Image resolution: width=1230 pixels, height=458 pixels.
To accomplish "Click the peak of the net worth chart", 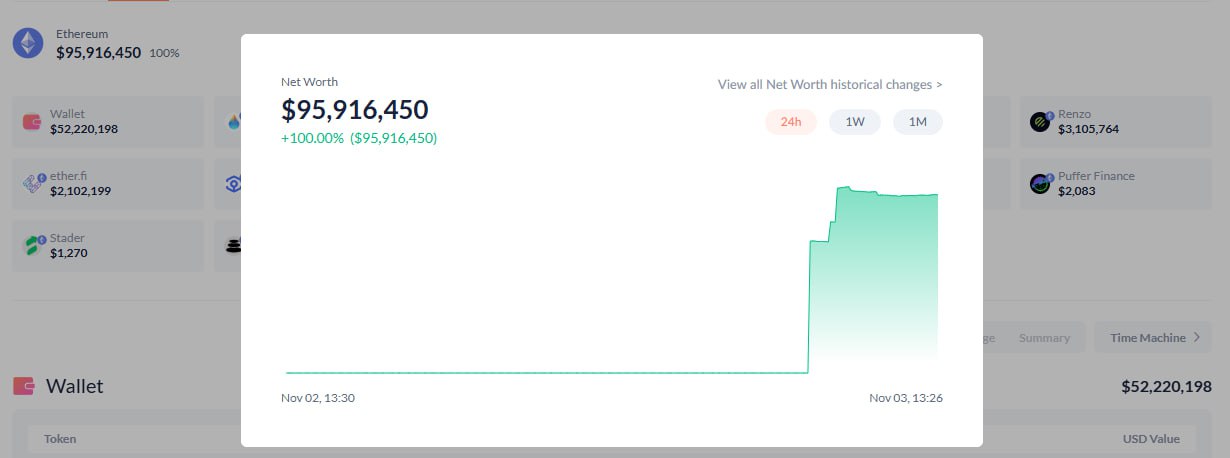I will pos(844,187).
